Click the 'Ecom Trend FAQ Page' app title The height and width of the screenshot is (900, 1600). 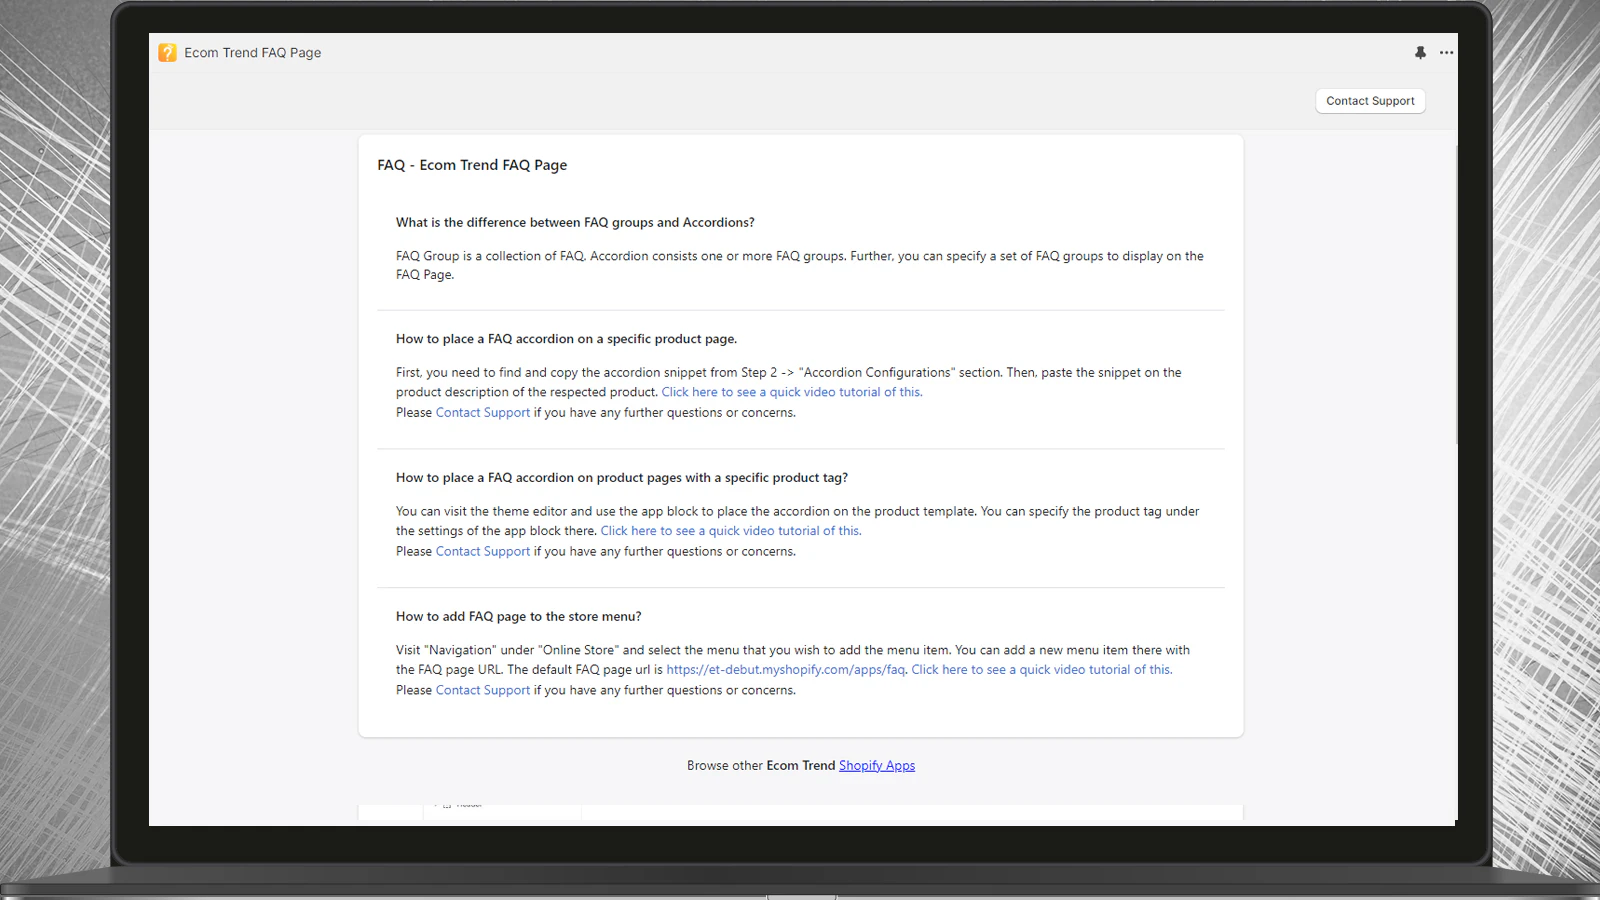click(x=253, y=53)
